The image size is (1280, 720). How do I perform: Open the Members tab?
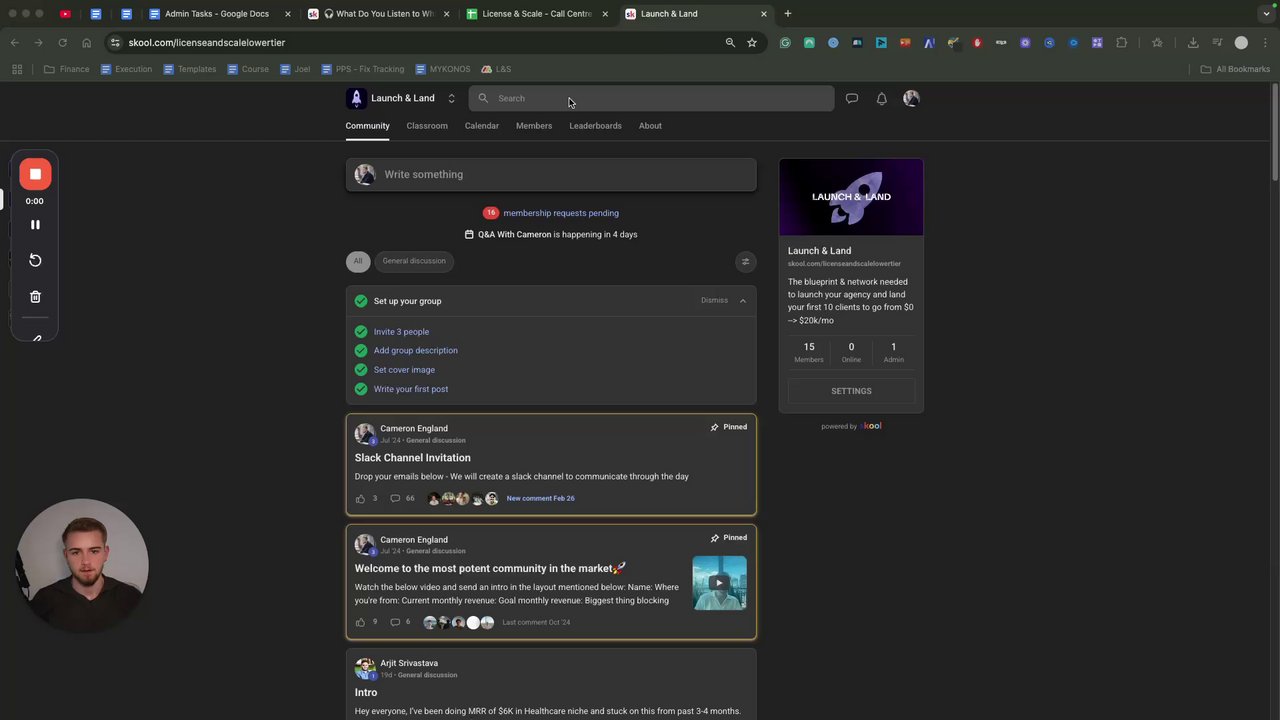click(534, 126)
